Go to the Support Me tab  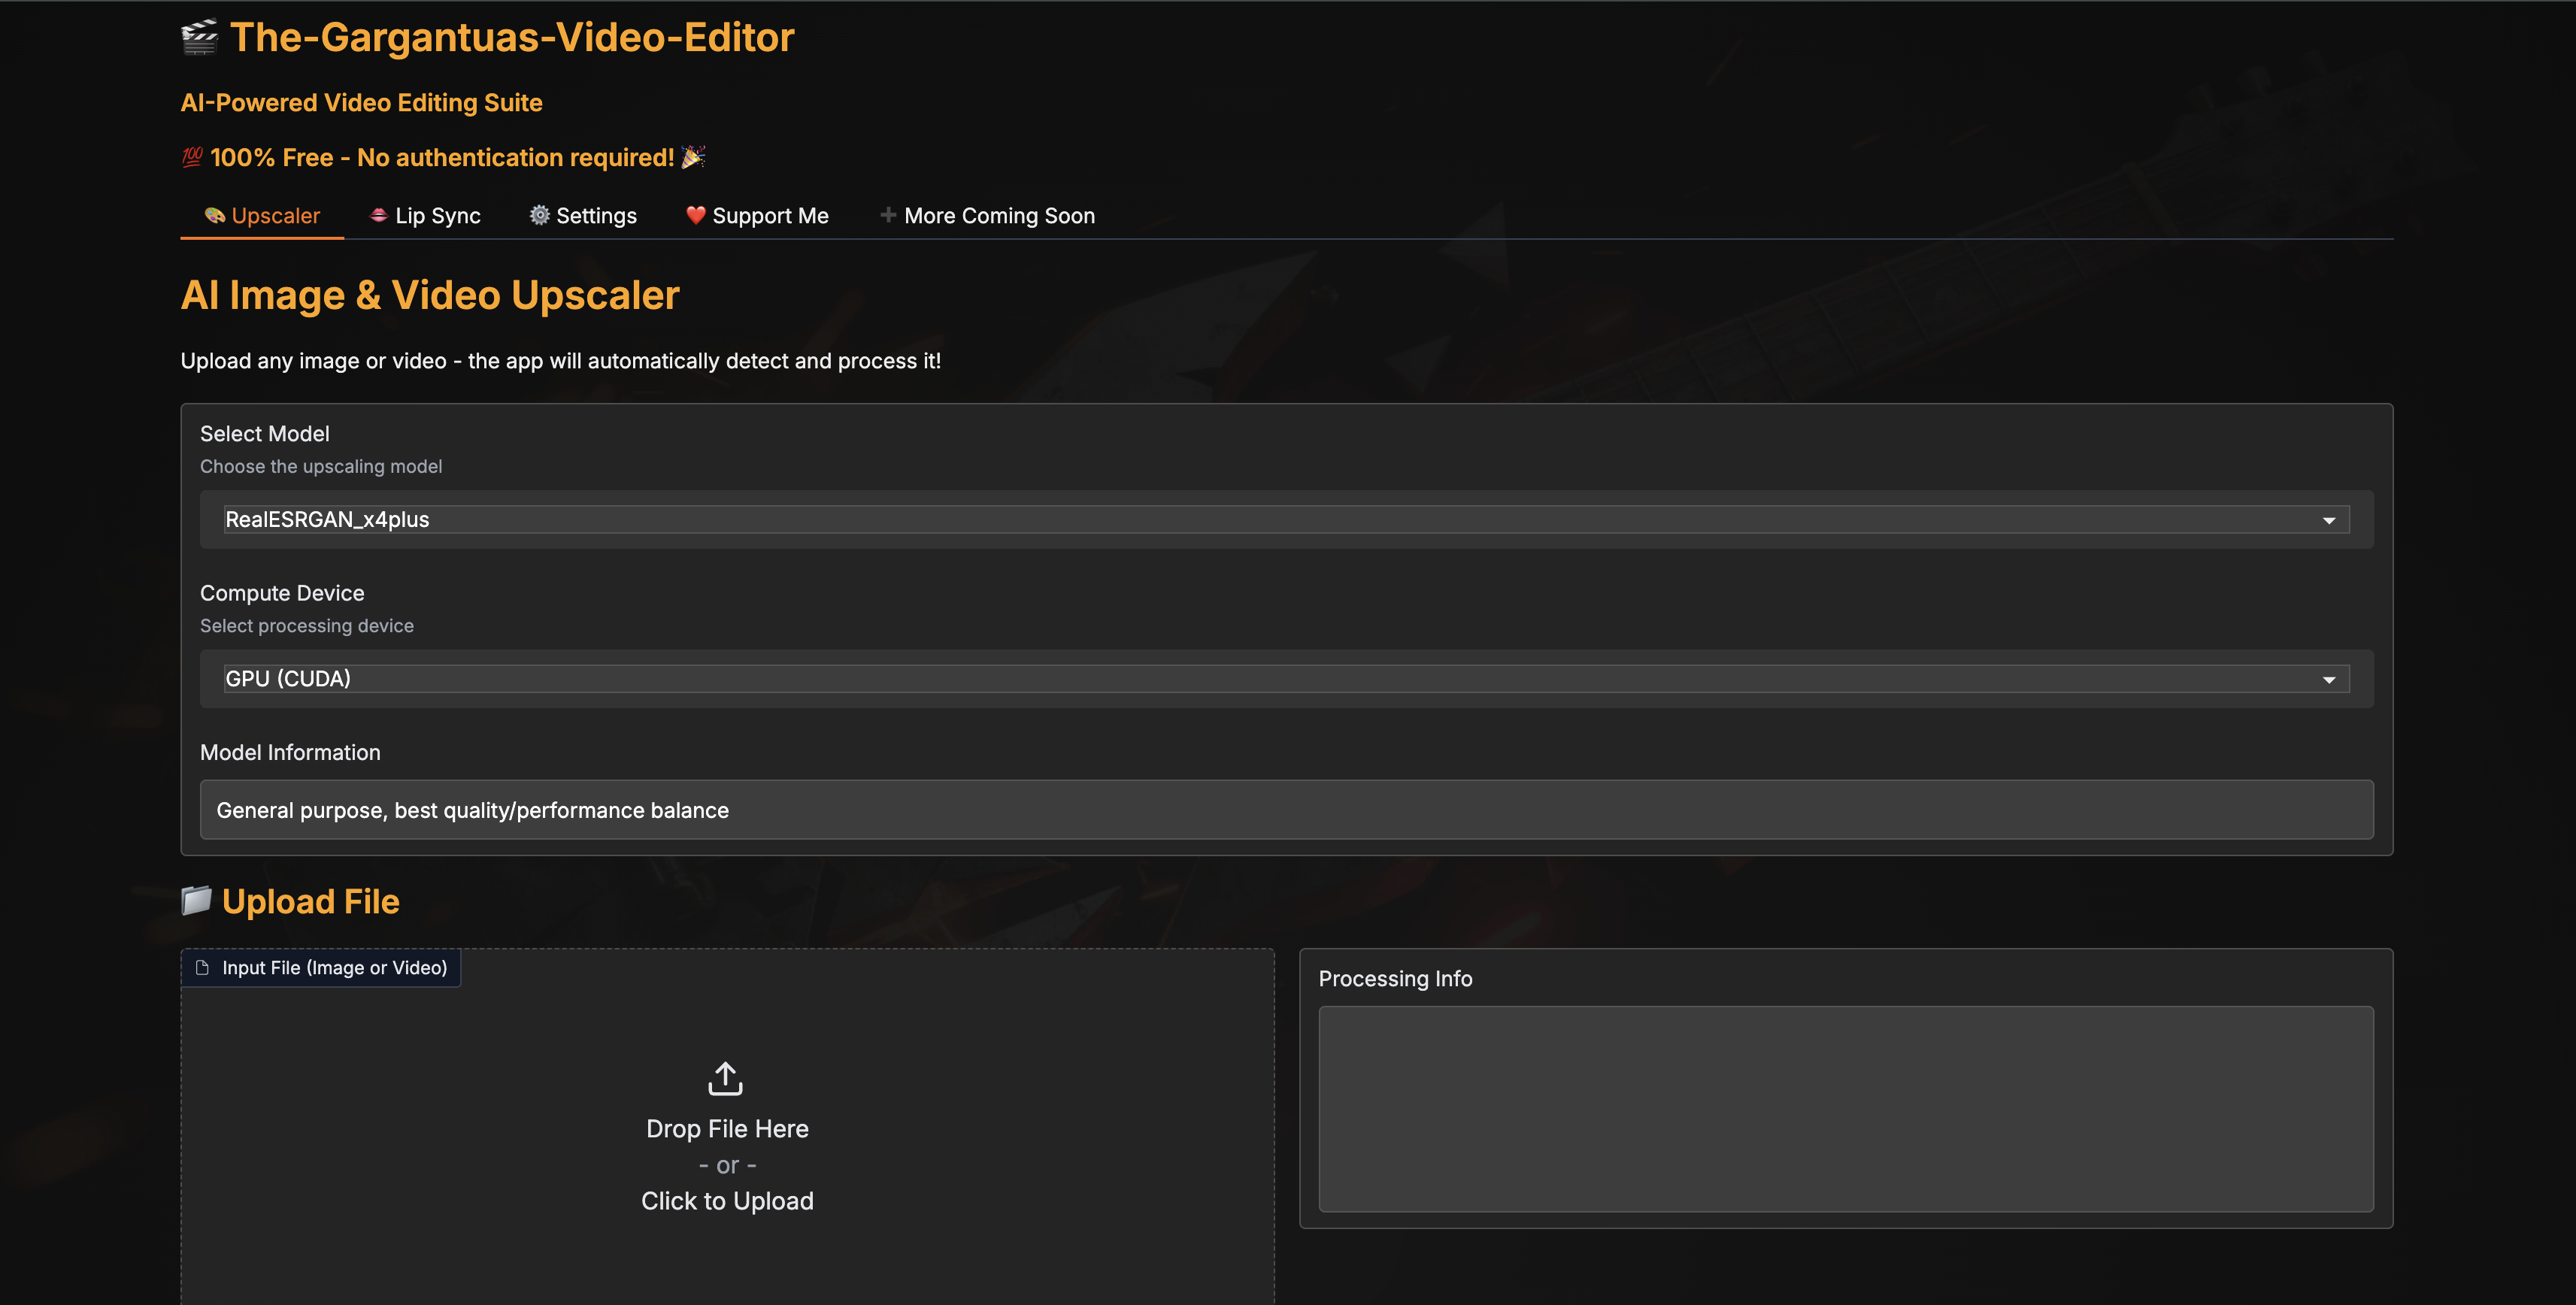[757, 216]
